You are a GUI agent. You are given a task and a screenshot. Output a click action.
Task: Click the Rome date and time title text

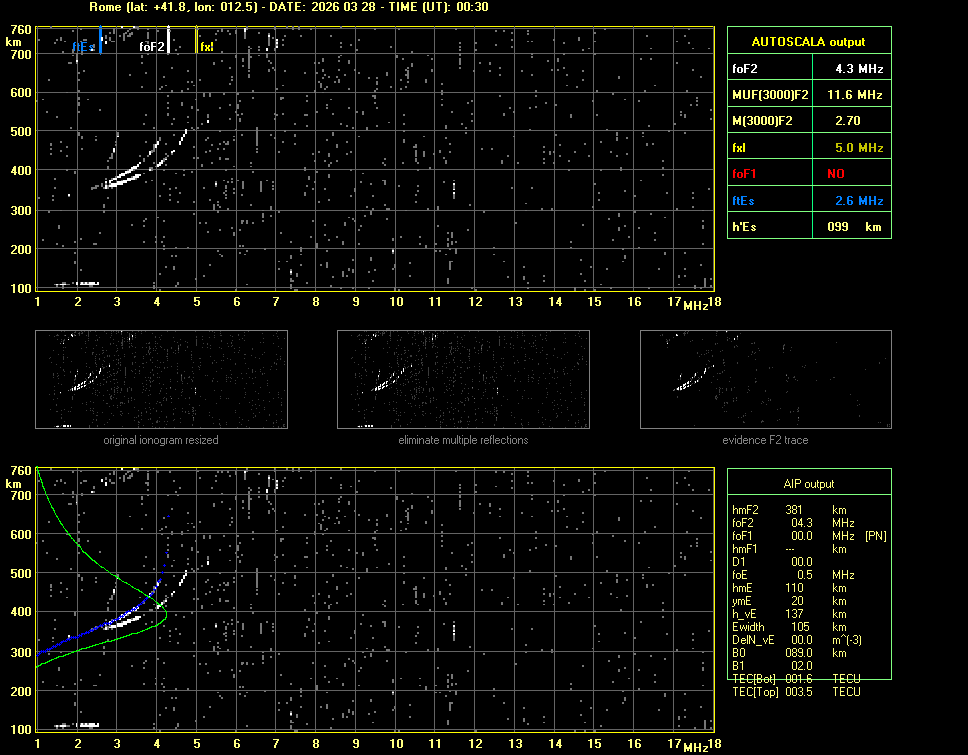pyautogui.click(x=289, y=7)
